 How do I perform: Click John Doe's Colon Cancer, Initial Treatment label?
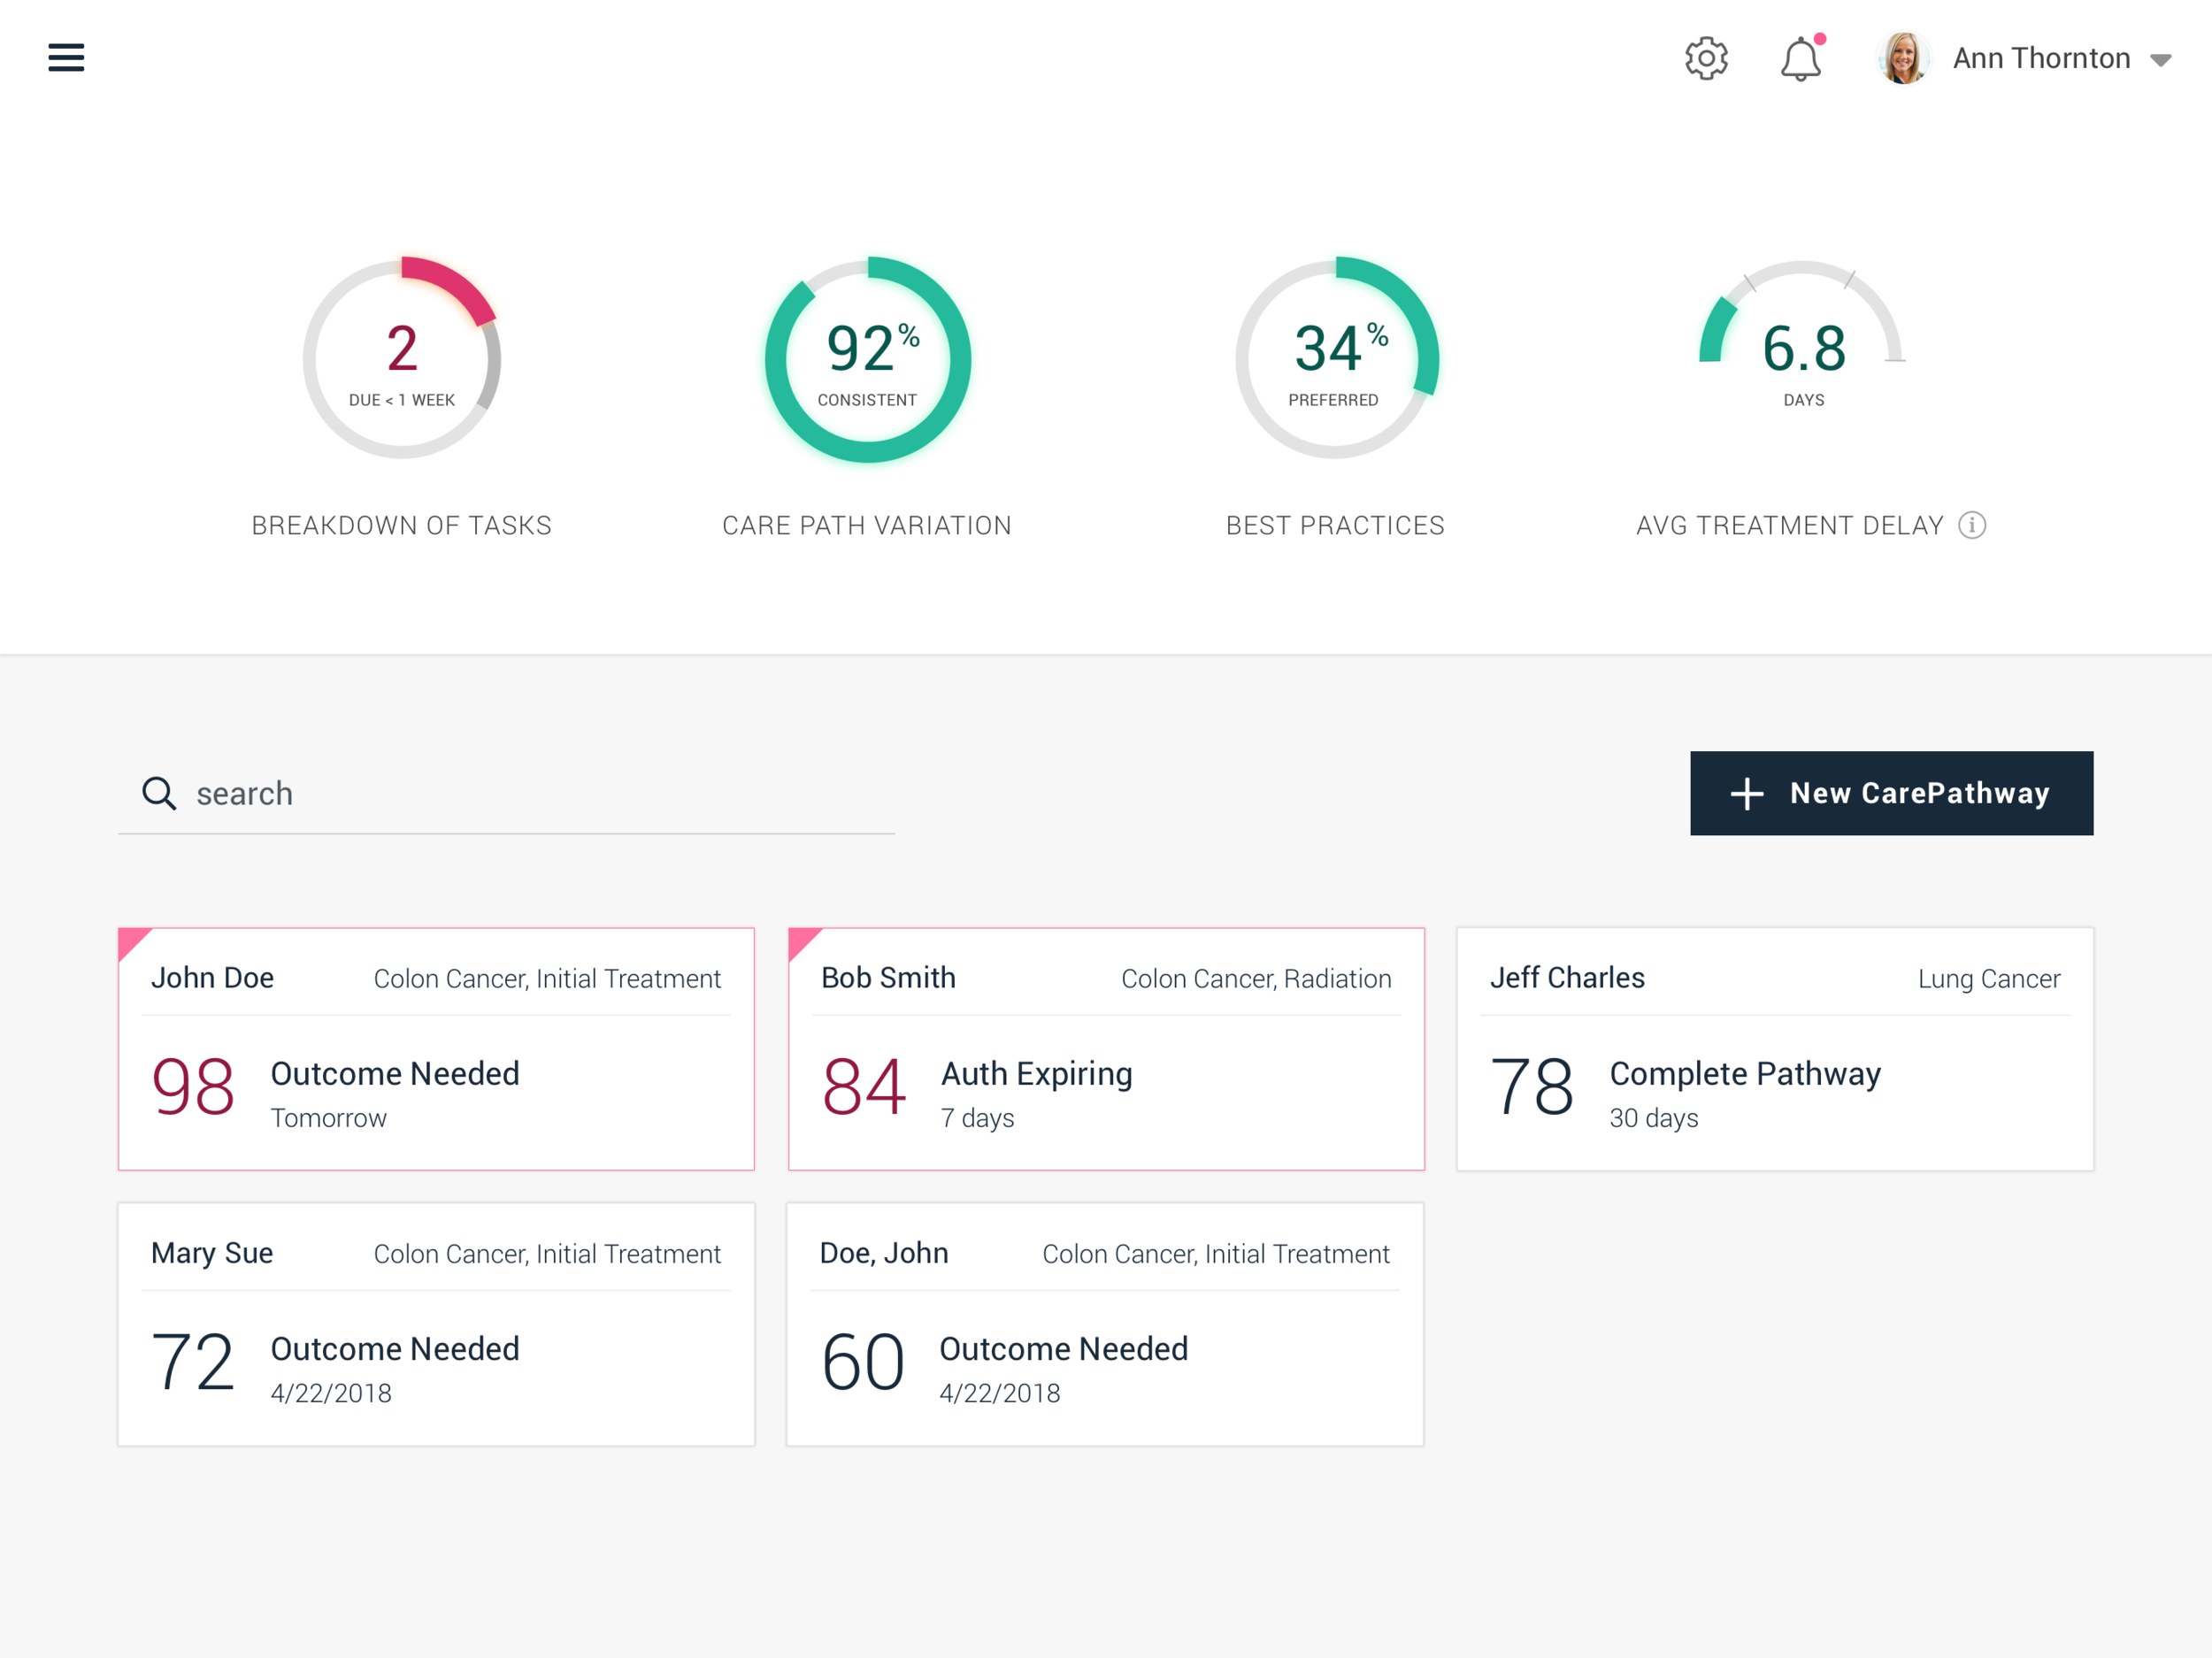[x=547, y=978]
